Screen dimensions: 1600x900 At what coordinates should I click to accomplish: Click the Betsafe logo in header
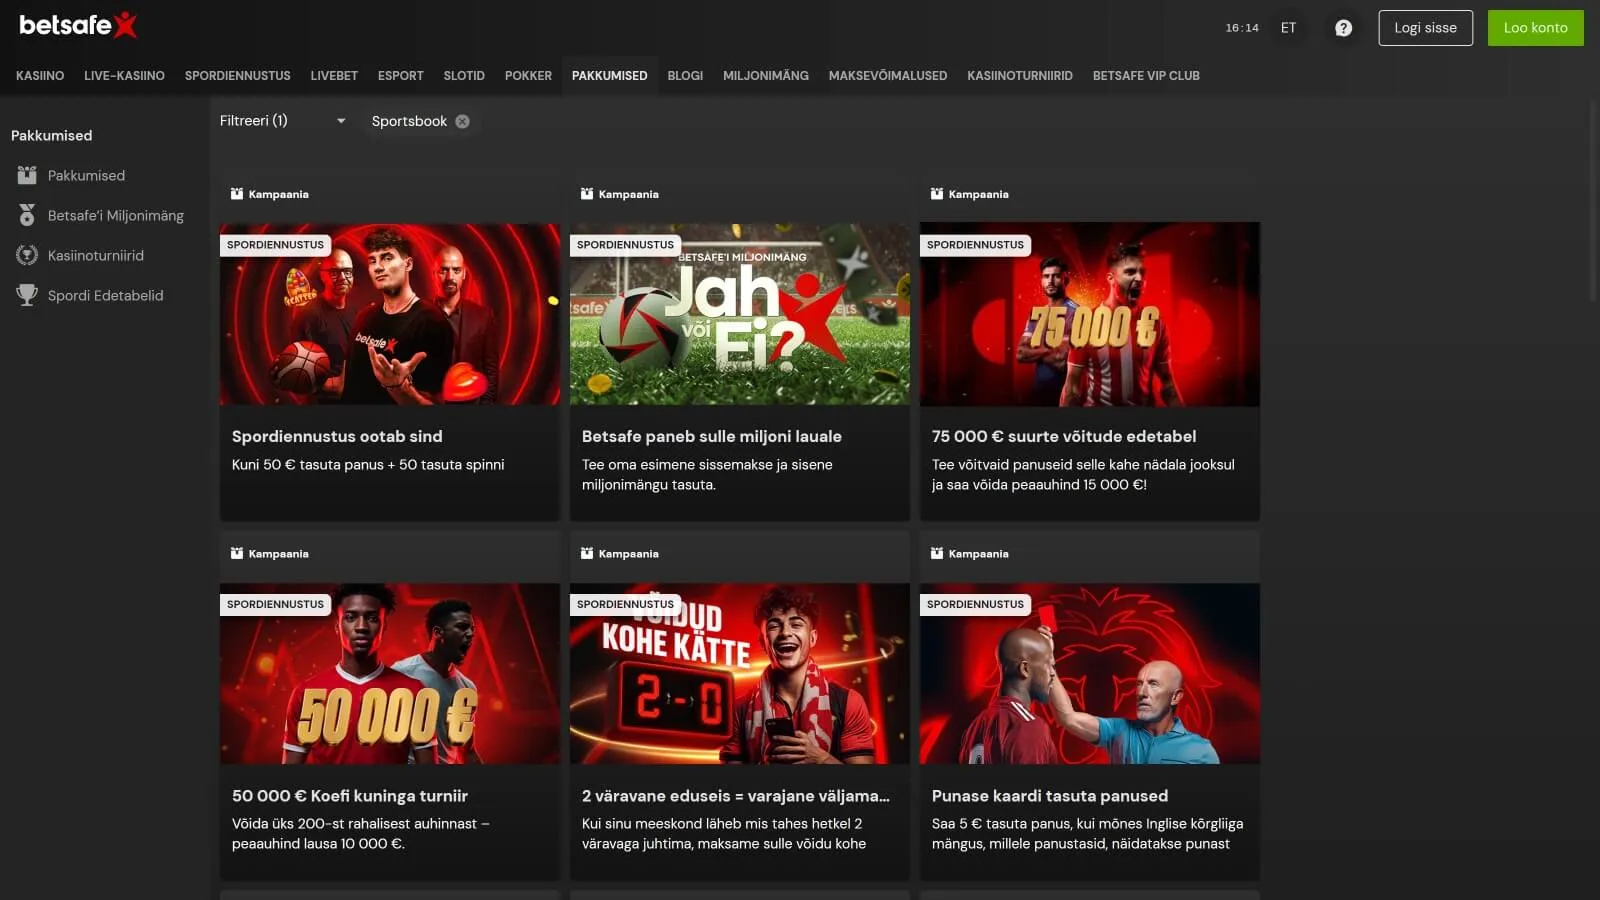(x=78, y=25)
